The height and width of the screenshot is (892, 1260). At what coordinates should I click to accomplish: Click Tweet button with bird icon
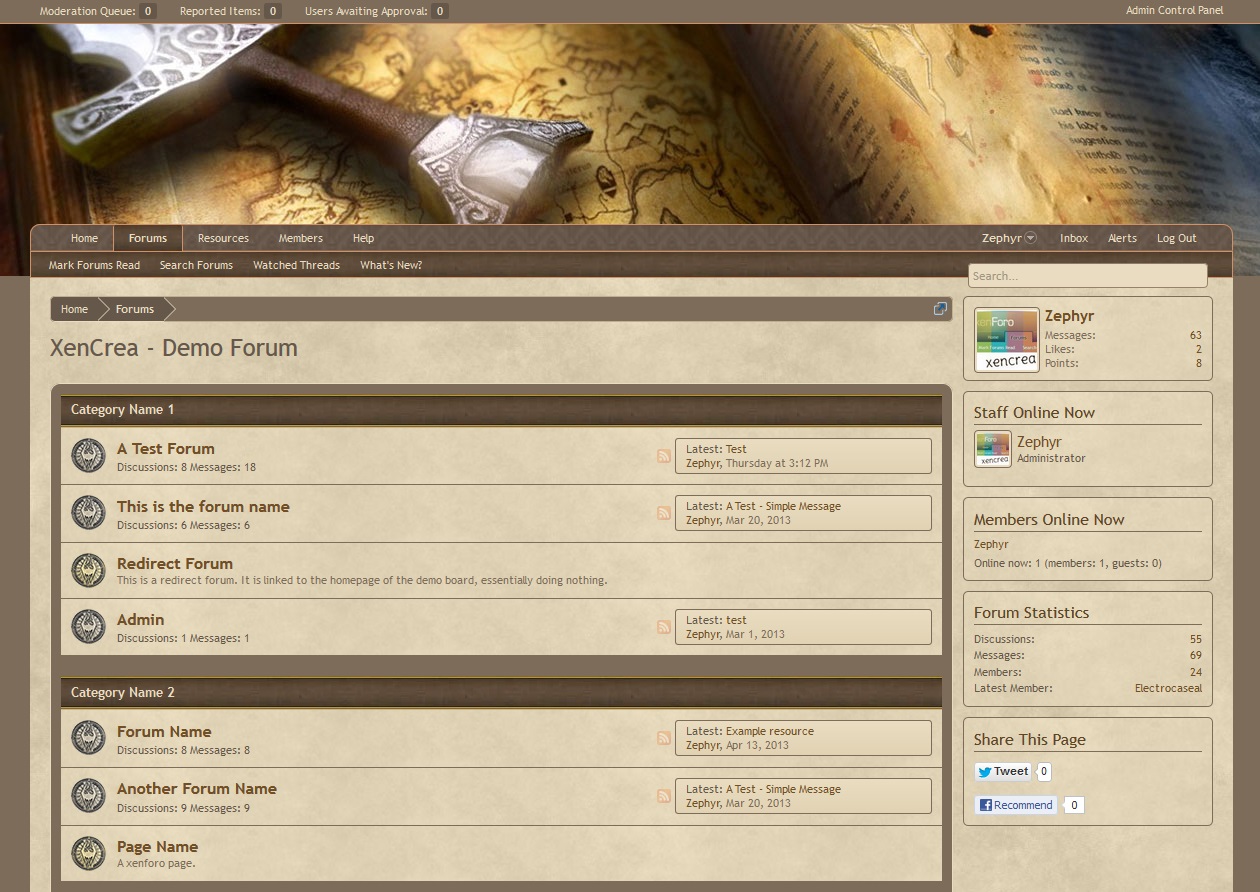click(x=1003, y=771)
